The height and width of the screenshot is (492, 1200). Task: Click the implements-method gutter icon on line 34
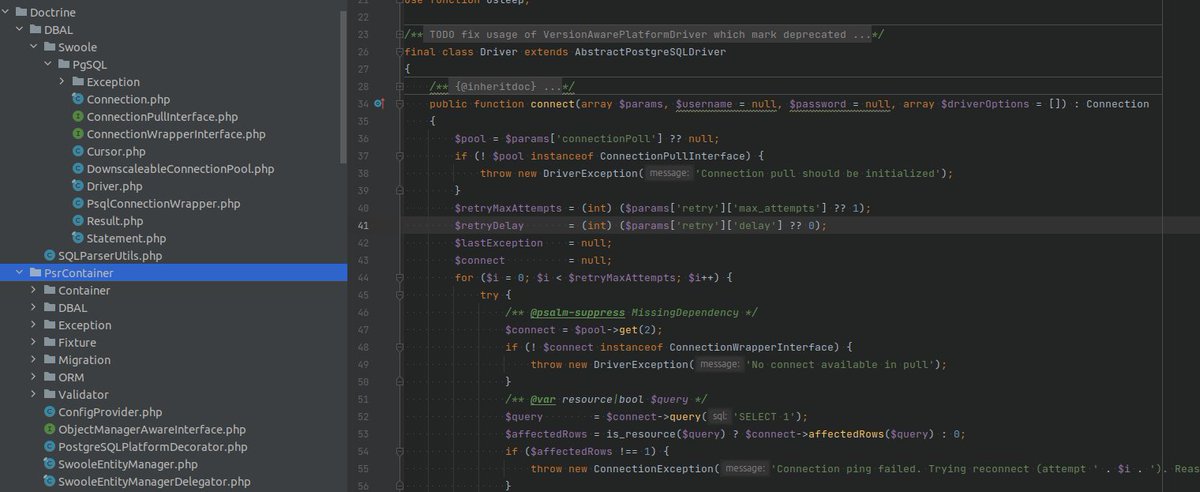[379, 103]
